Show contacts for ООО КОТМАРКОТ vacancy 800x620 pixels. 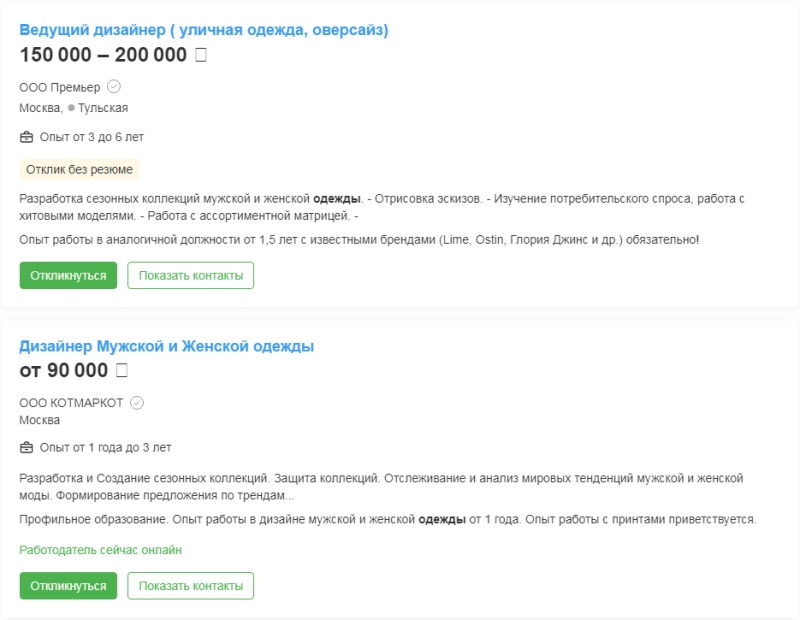coord(190,585)
